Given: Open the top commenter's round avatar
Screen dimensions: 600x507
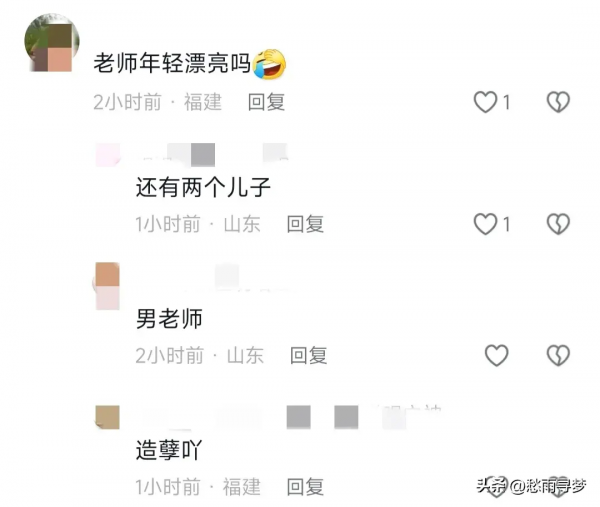Looking at the screenshot, I should pyautogui.click(x=52, y=42).
